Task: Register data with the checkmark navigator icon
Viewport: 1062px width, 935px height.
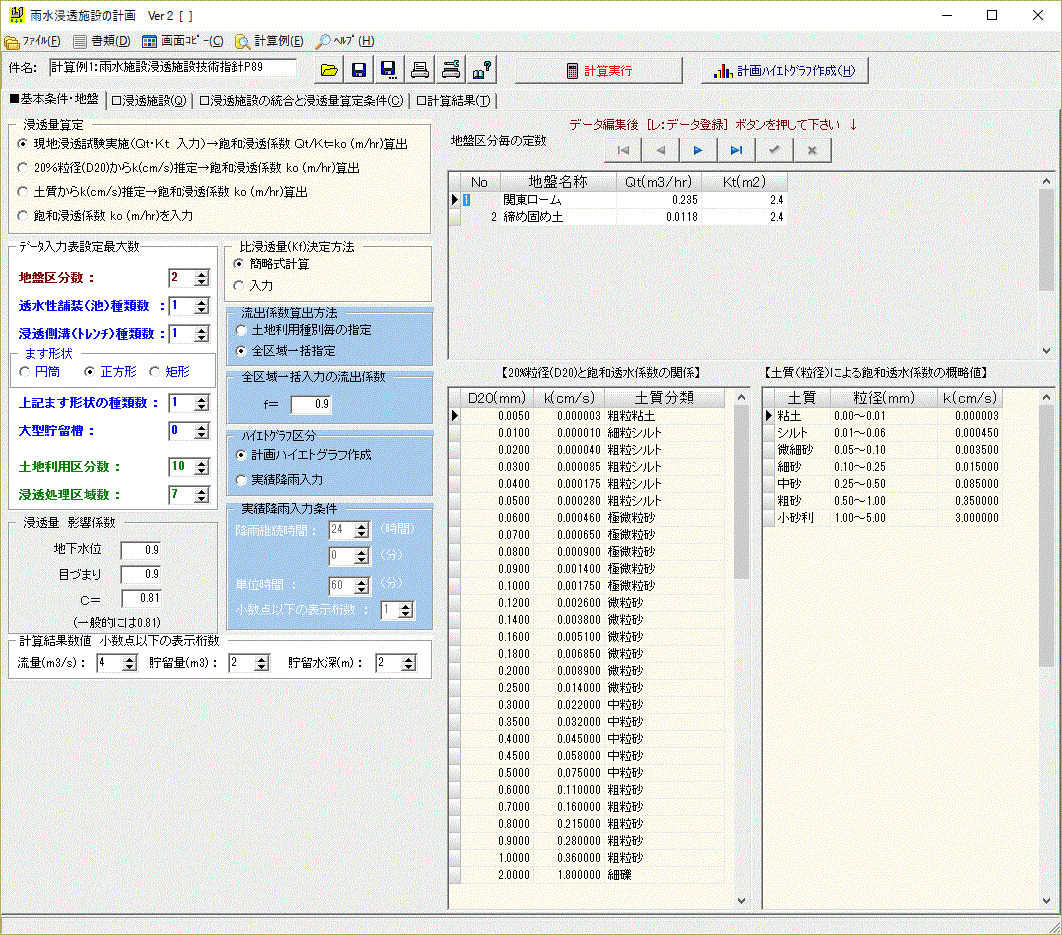Action: click(774, 149)
